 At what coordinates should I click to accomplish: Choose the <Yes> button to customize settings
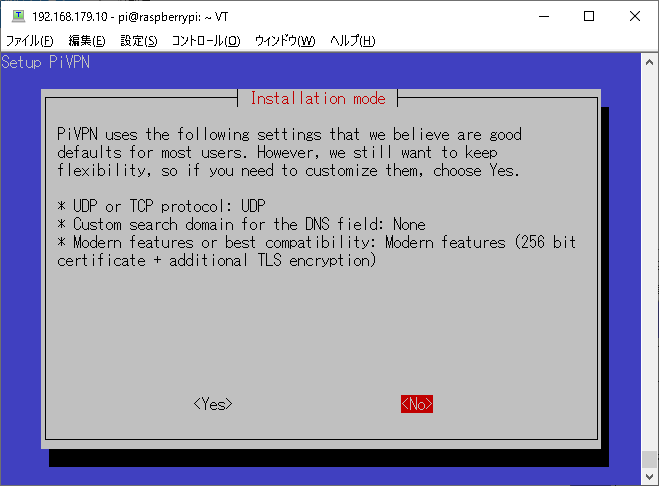pos(213,404)
